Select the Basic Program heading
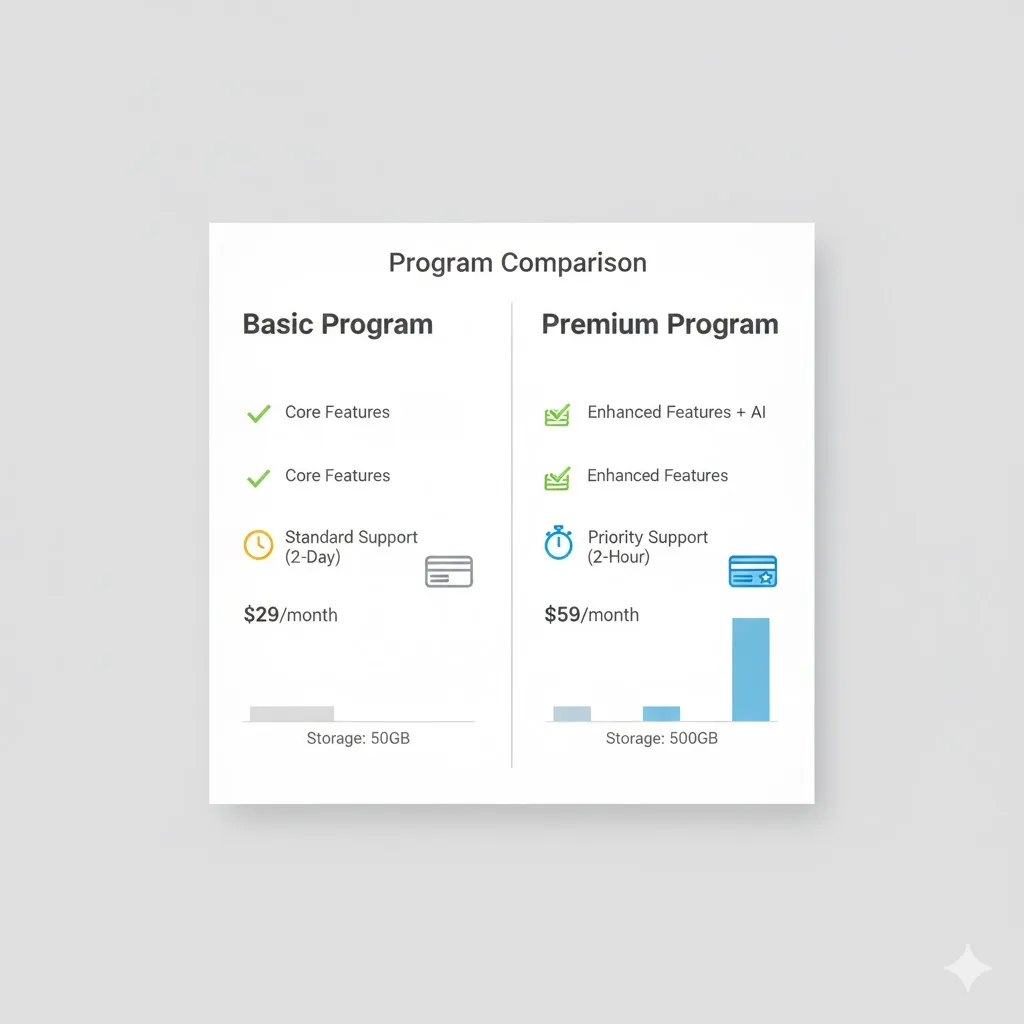1024x1024 pixels. 338,325
